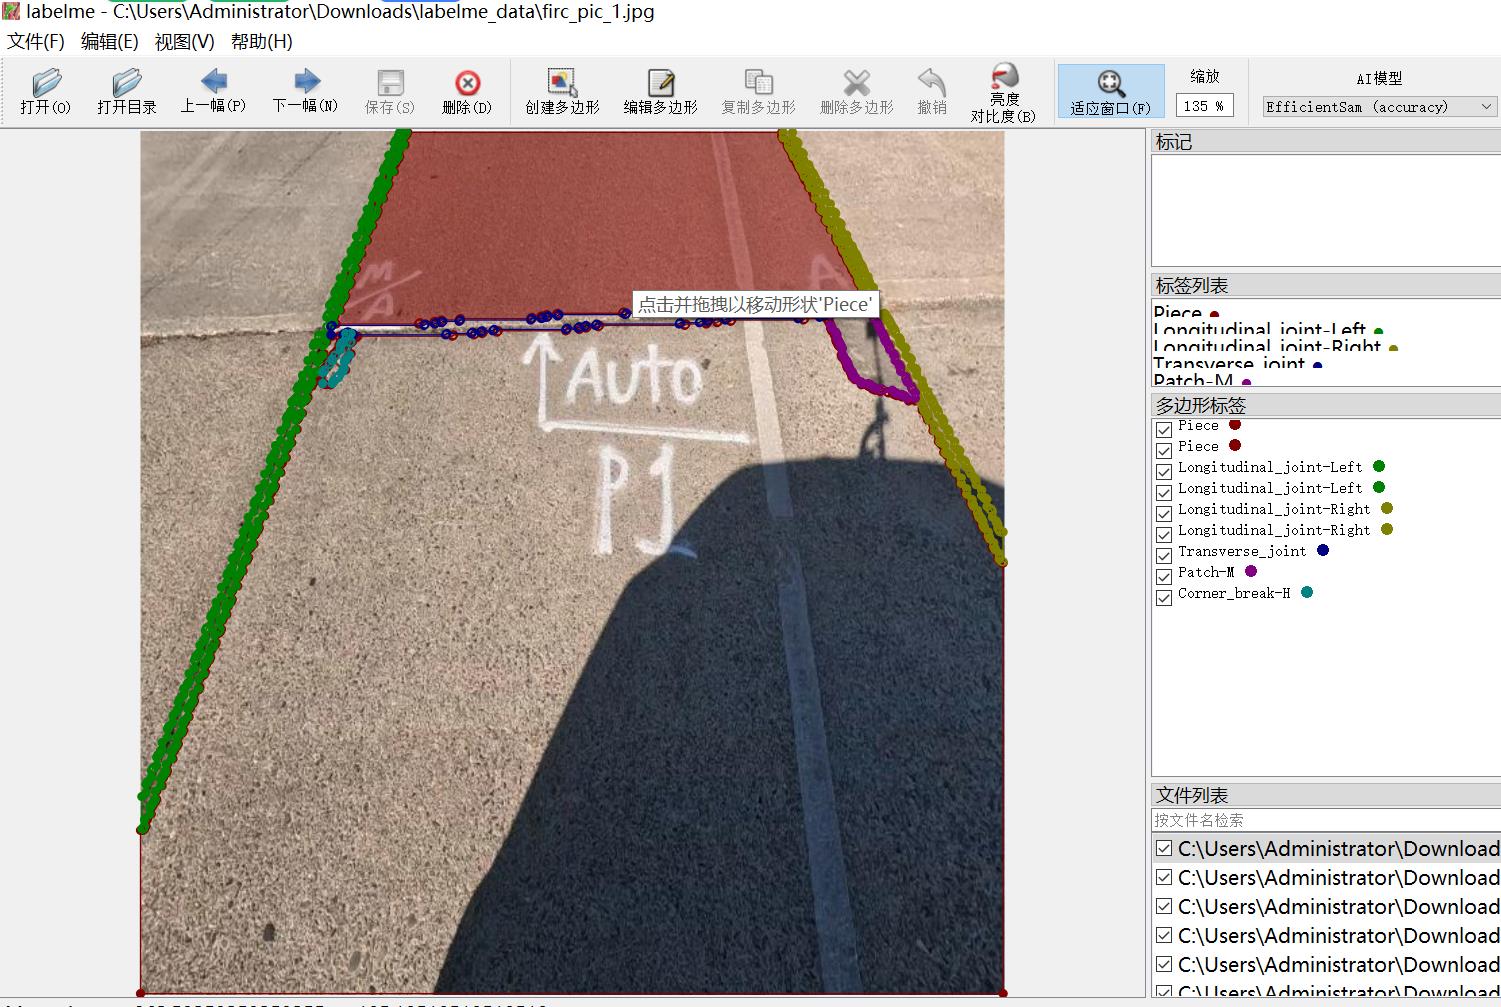Image resolution: width=1501 pixels, height=1007 pixels.
Task: Click the file search box 按文件名检索
Action: (1326, 820)
